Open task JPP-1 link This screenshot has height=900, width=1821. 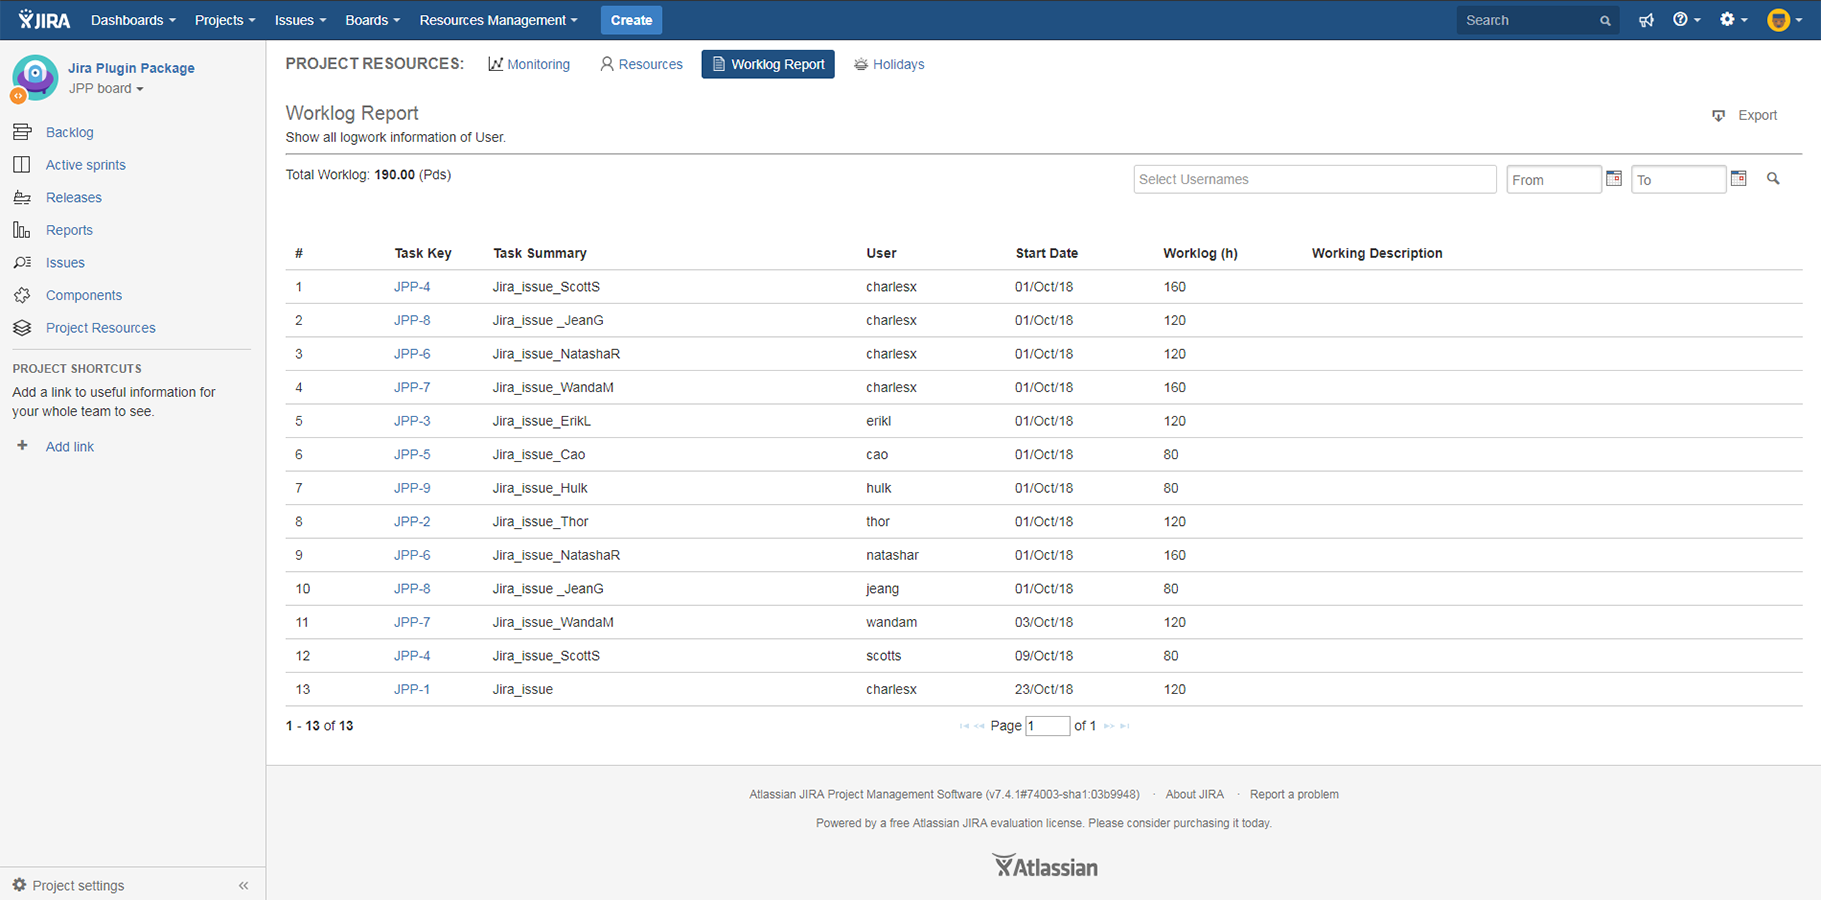pos(412,689)
